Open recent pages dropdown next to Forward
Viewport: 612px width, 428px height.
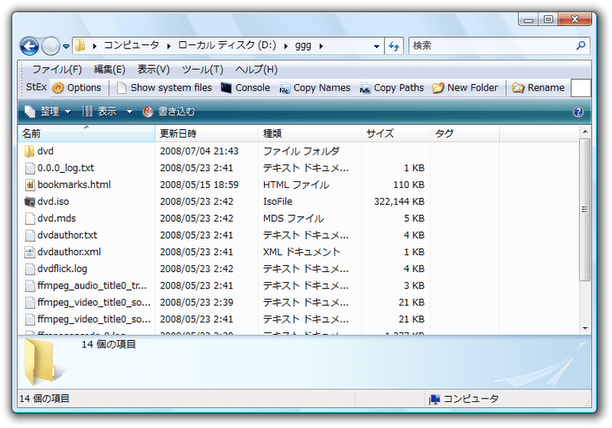coord(66,46)
